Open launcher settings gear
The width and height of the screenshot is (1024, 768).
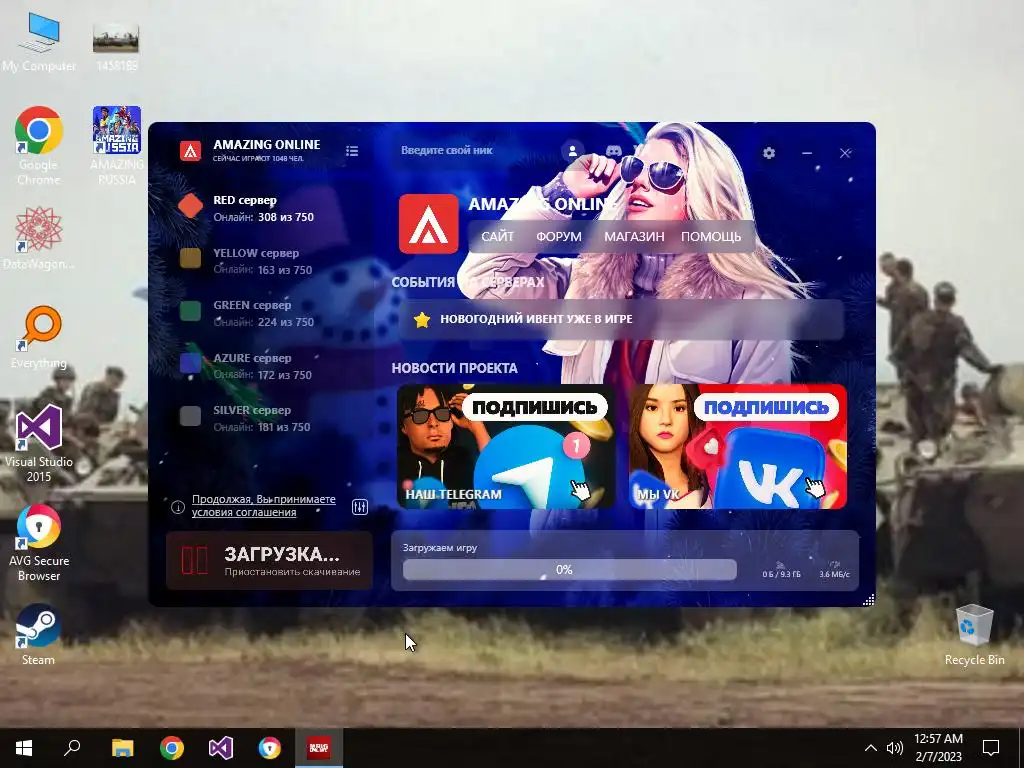[769, 153]
